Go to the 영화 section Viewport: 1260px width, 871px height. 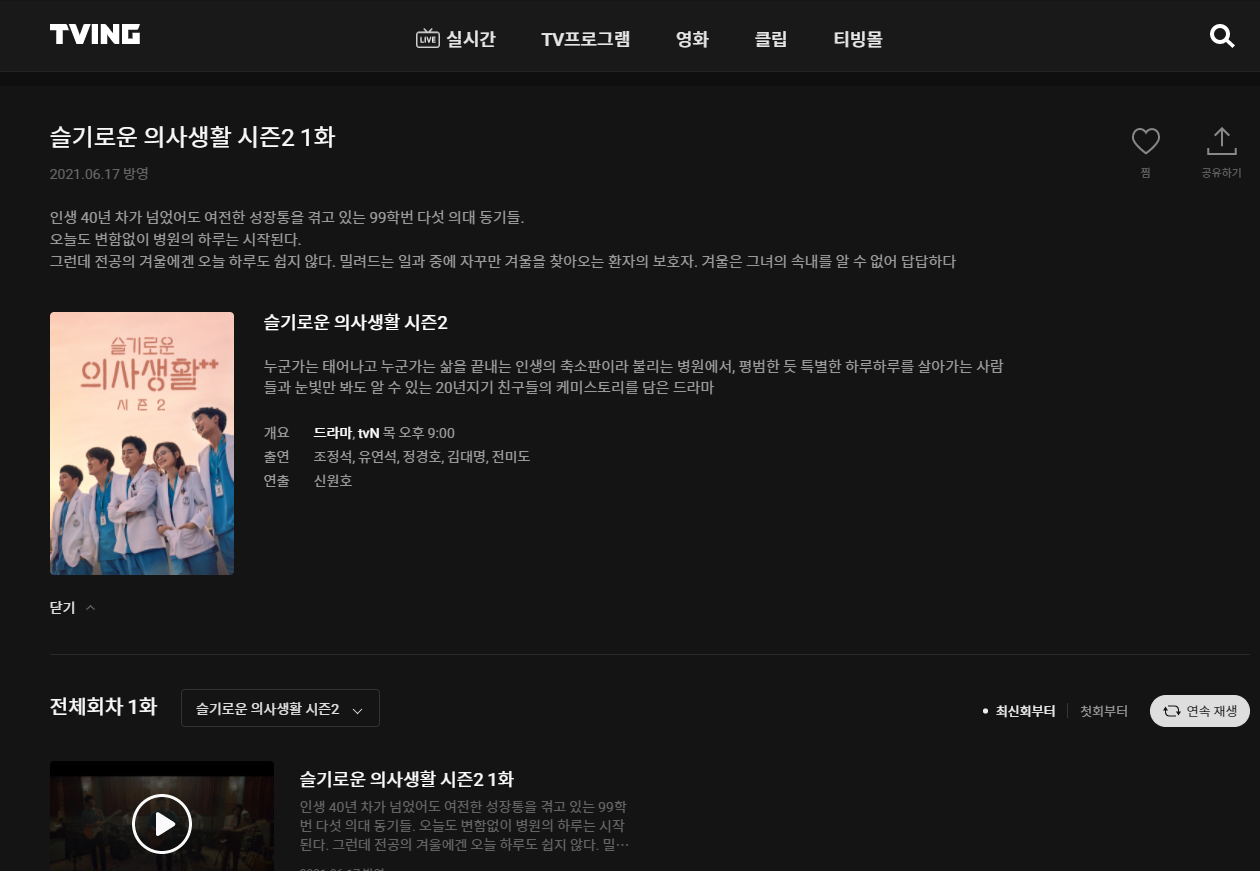point(692,39)
